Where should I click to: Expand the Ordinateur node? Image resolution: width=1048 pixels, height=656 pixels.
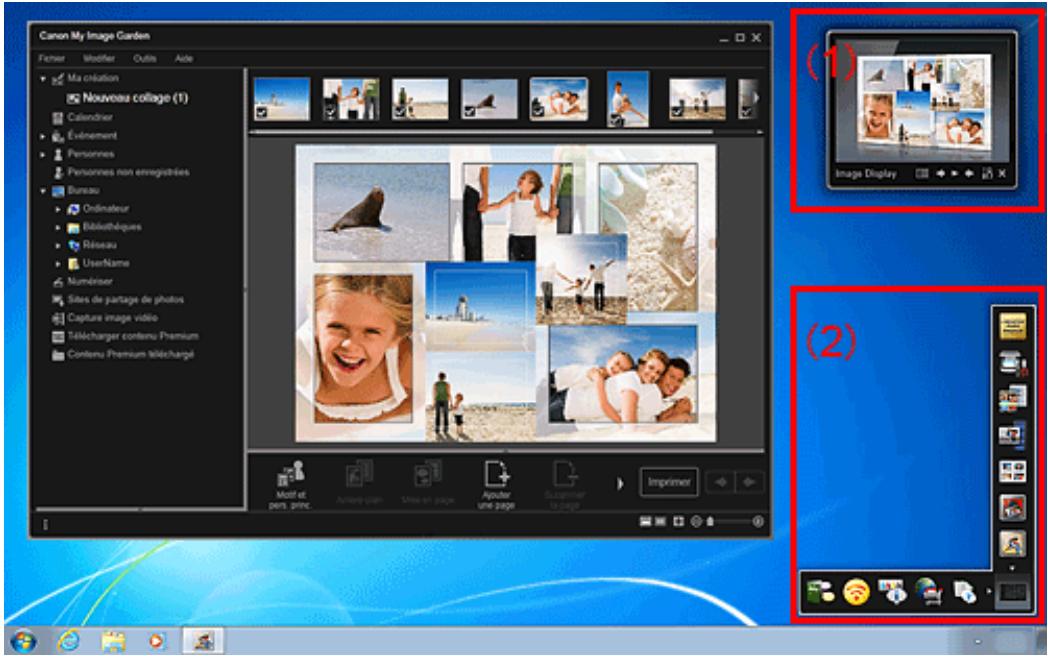tap(58, 209)
